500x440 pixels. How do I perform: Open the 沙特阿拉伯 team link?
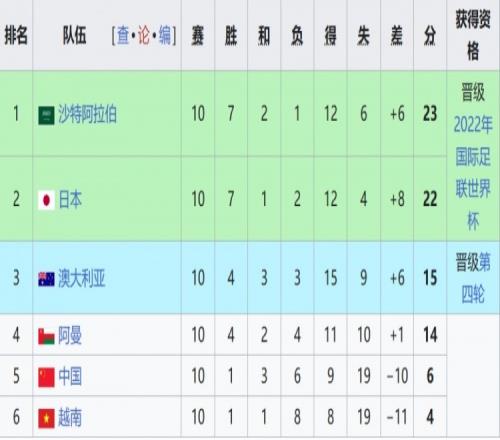[87, 114]
